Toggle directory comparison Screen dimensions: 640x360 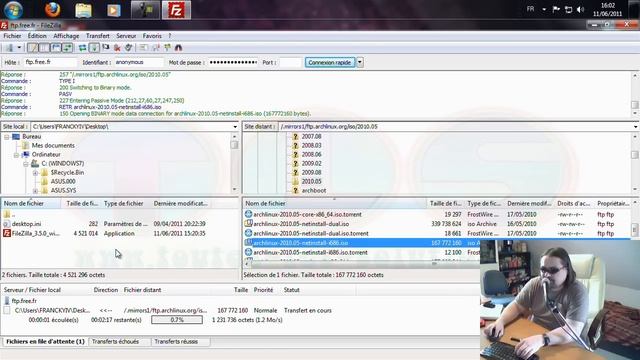coord(156,48)
